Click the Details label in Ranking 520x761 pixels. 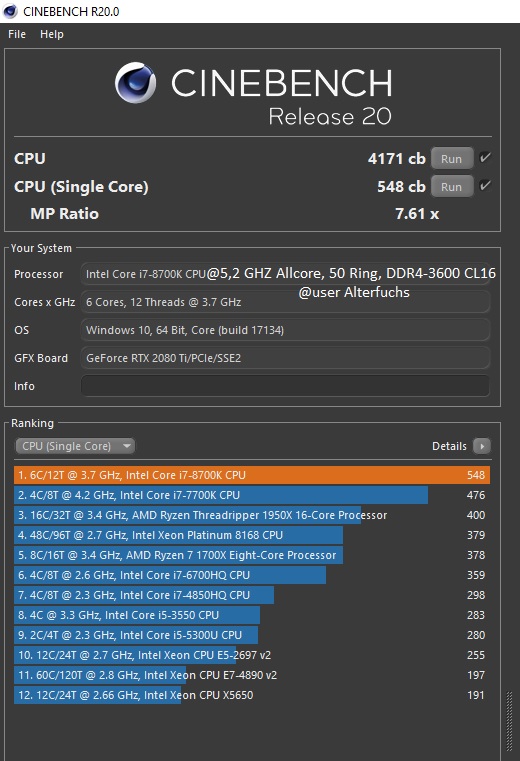coord(449,446)
